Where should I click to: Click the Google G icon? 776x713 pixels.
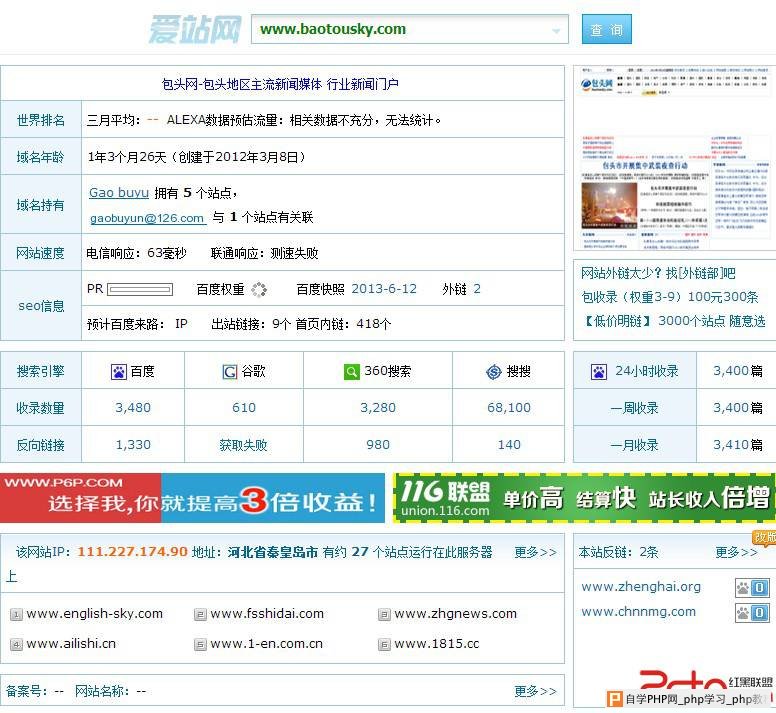click(x=230, y=372)
